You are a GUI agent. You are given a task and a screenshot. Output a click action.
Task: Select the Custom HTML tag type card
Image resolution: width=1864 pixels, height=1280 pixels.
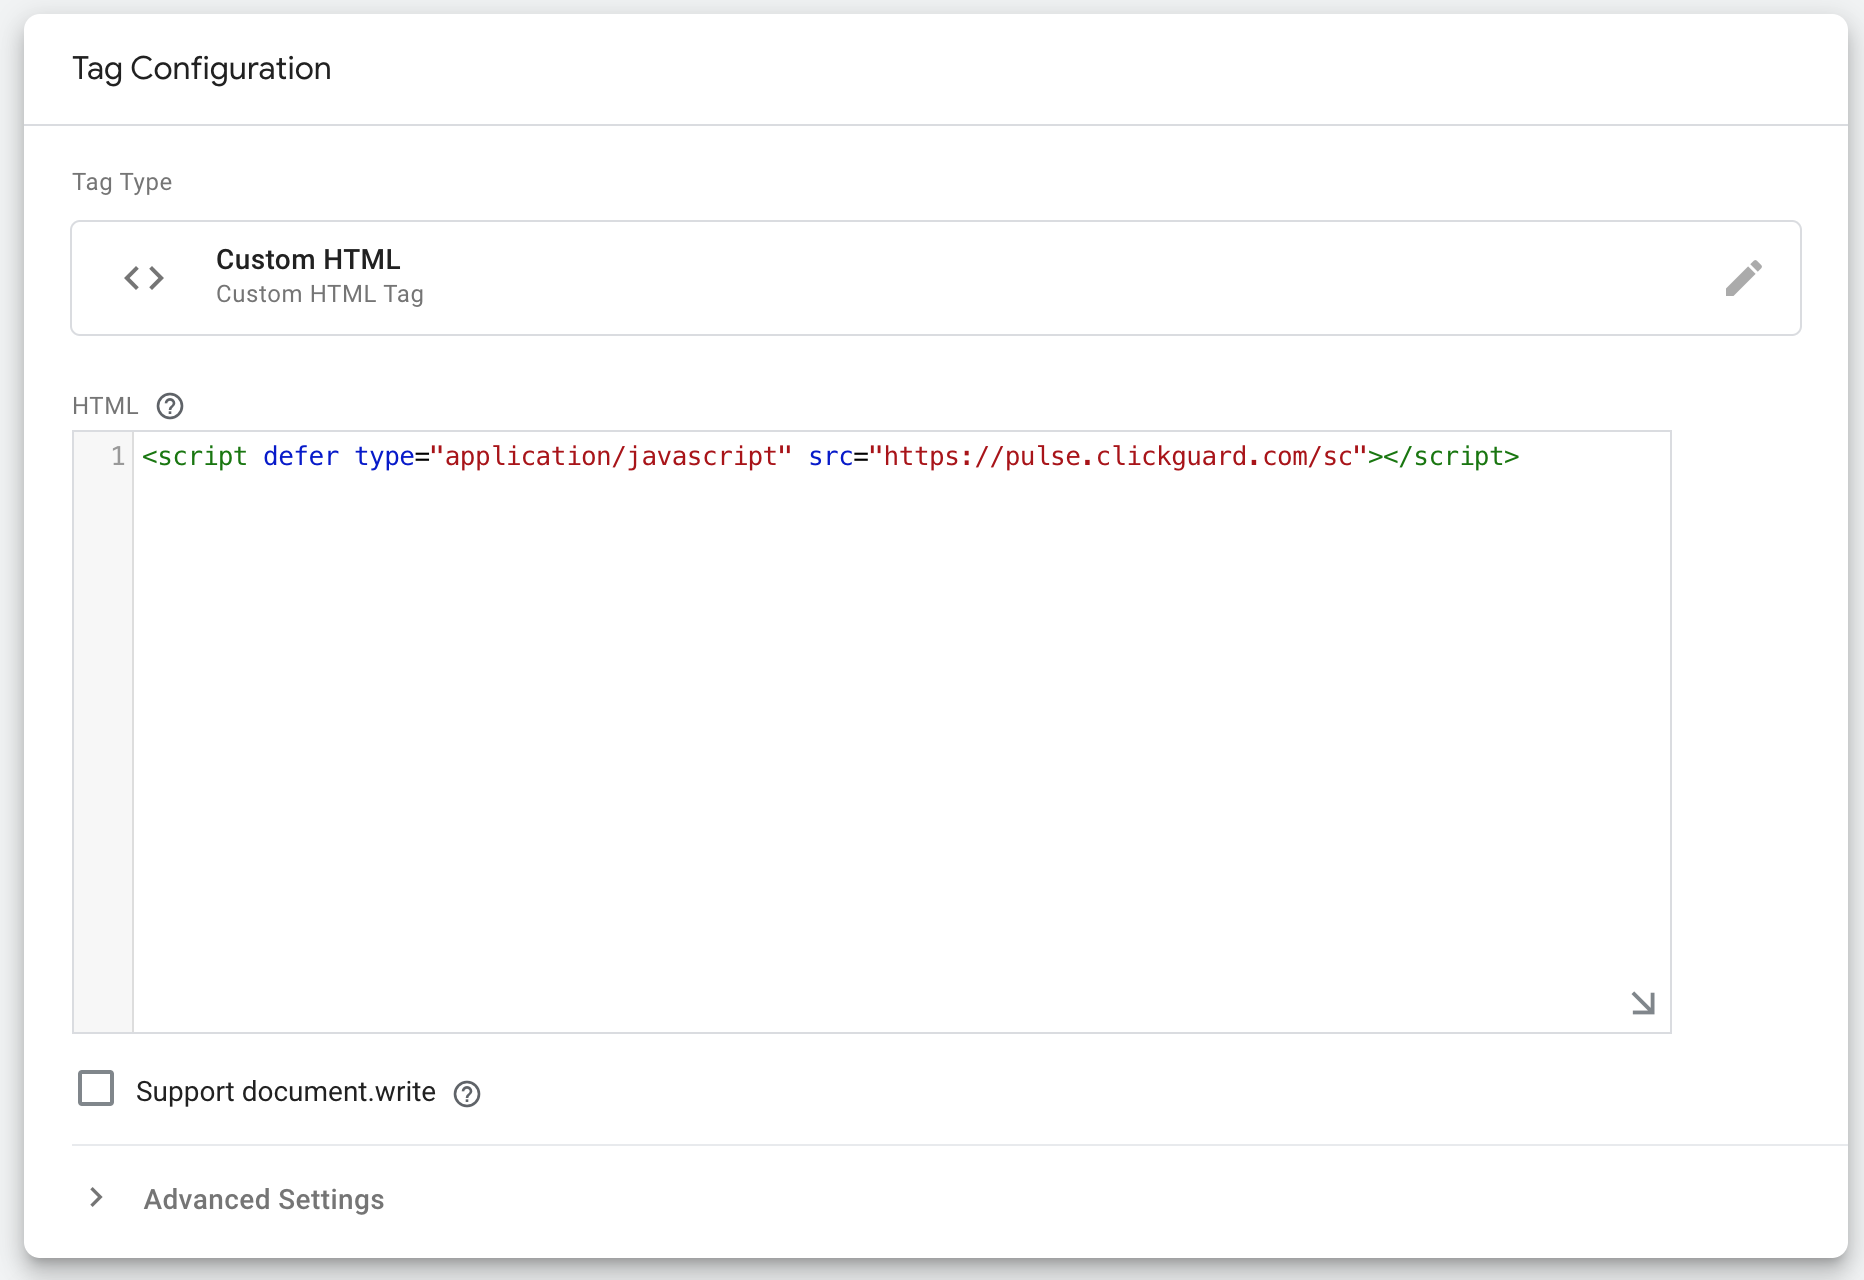click(x=936, y=278)
